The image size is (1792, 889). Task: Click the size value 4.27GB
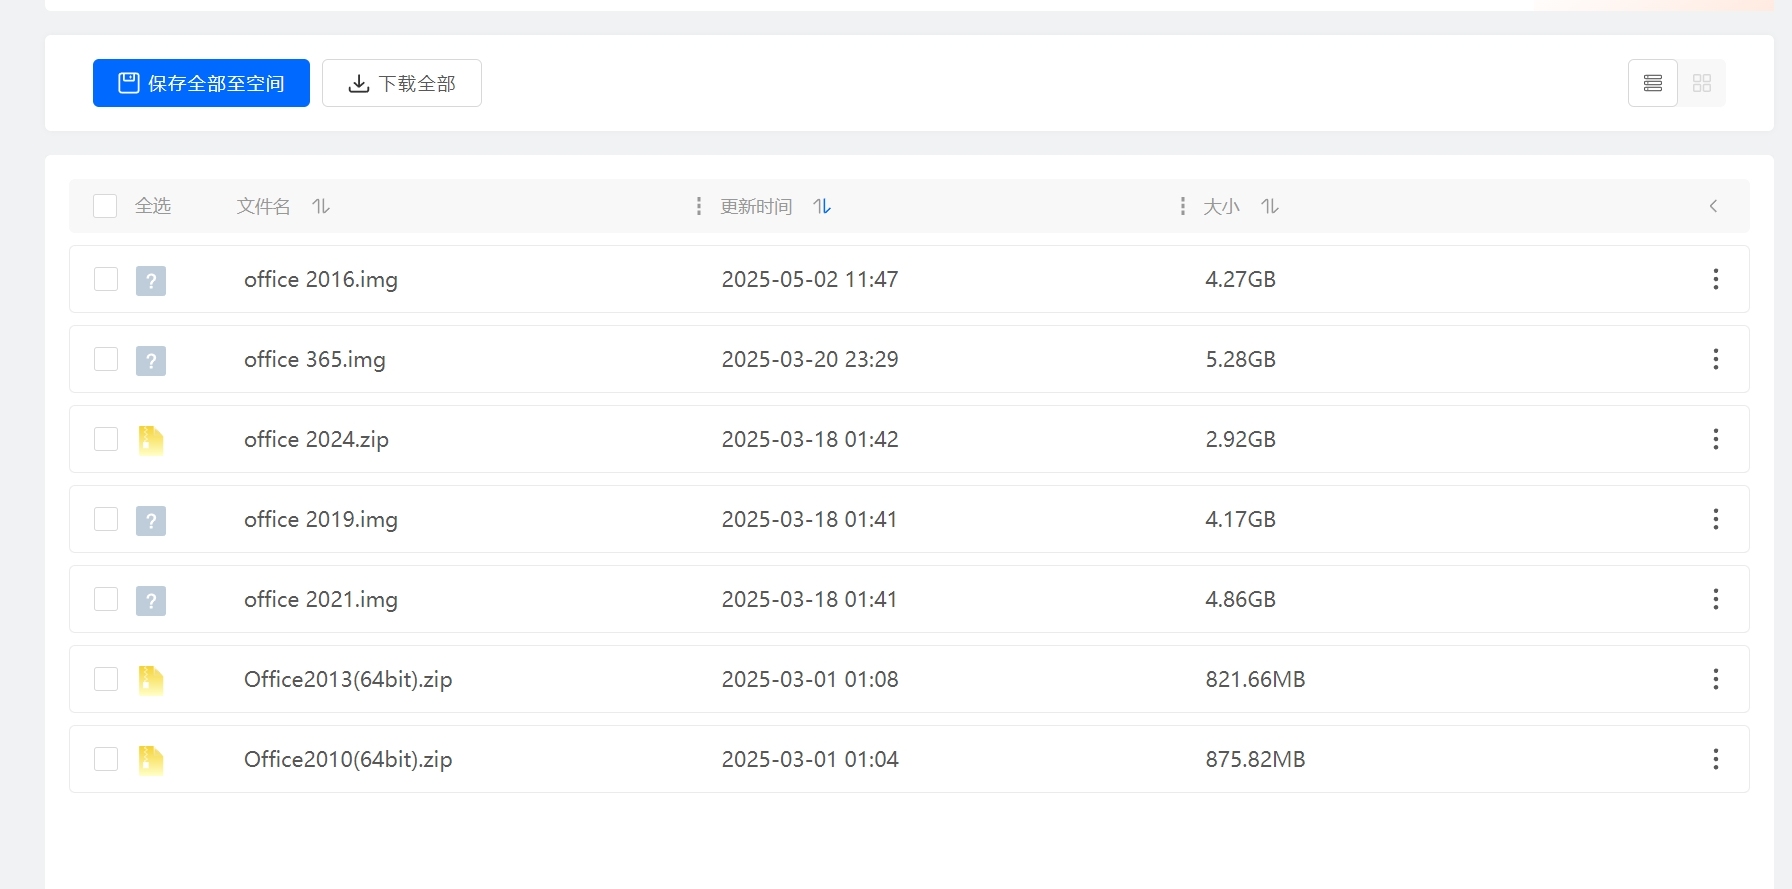(x=1240, y=279)
